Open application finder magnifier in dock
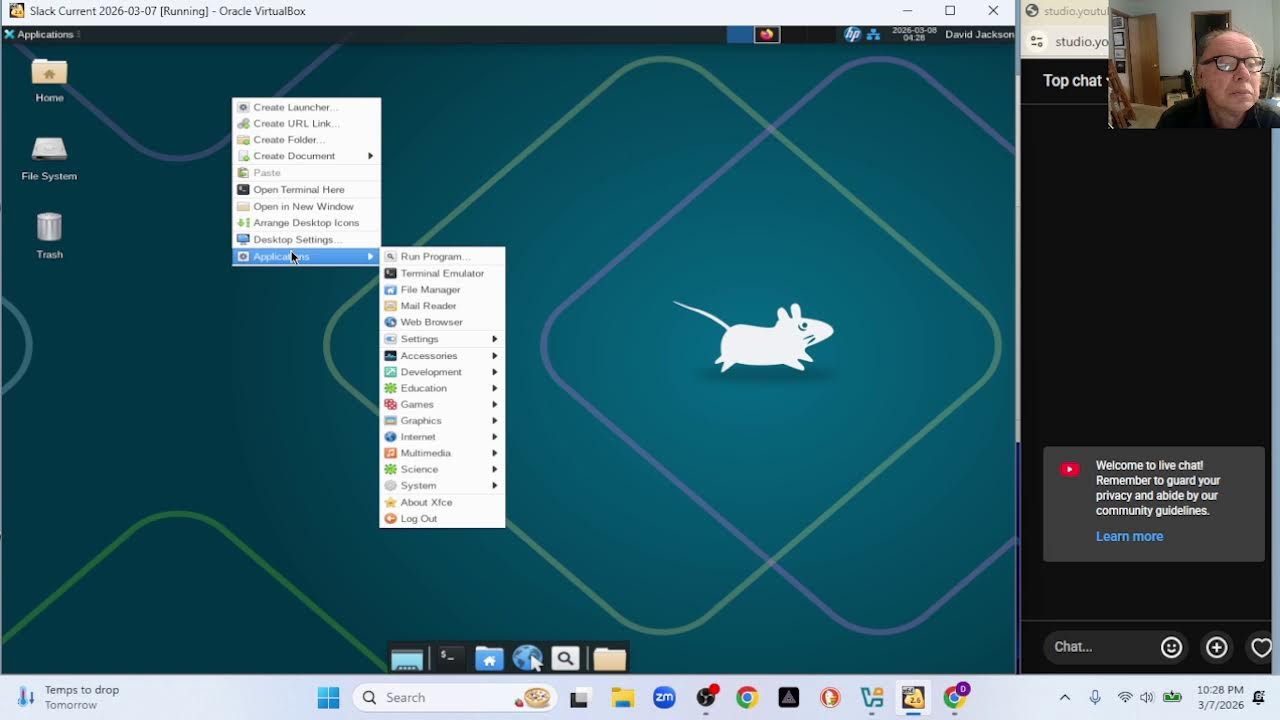 565,658
